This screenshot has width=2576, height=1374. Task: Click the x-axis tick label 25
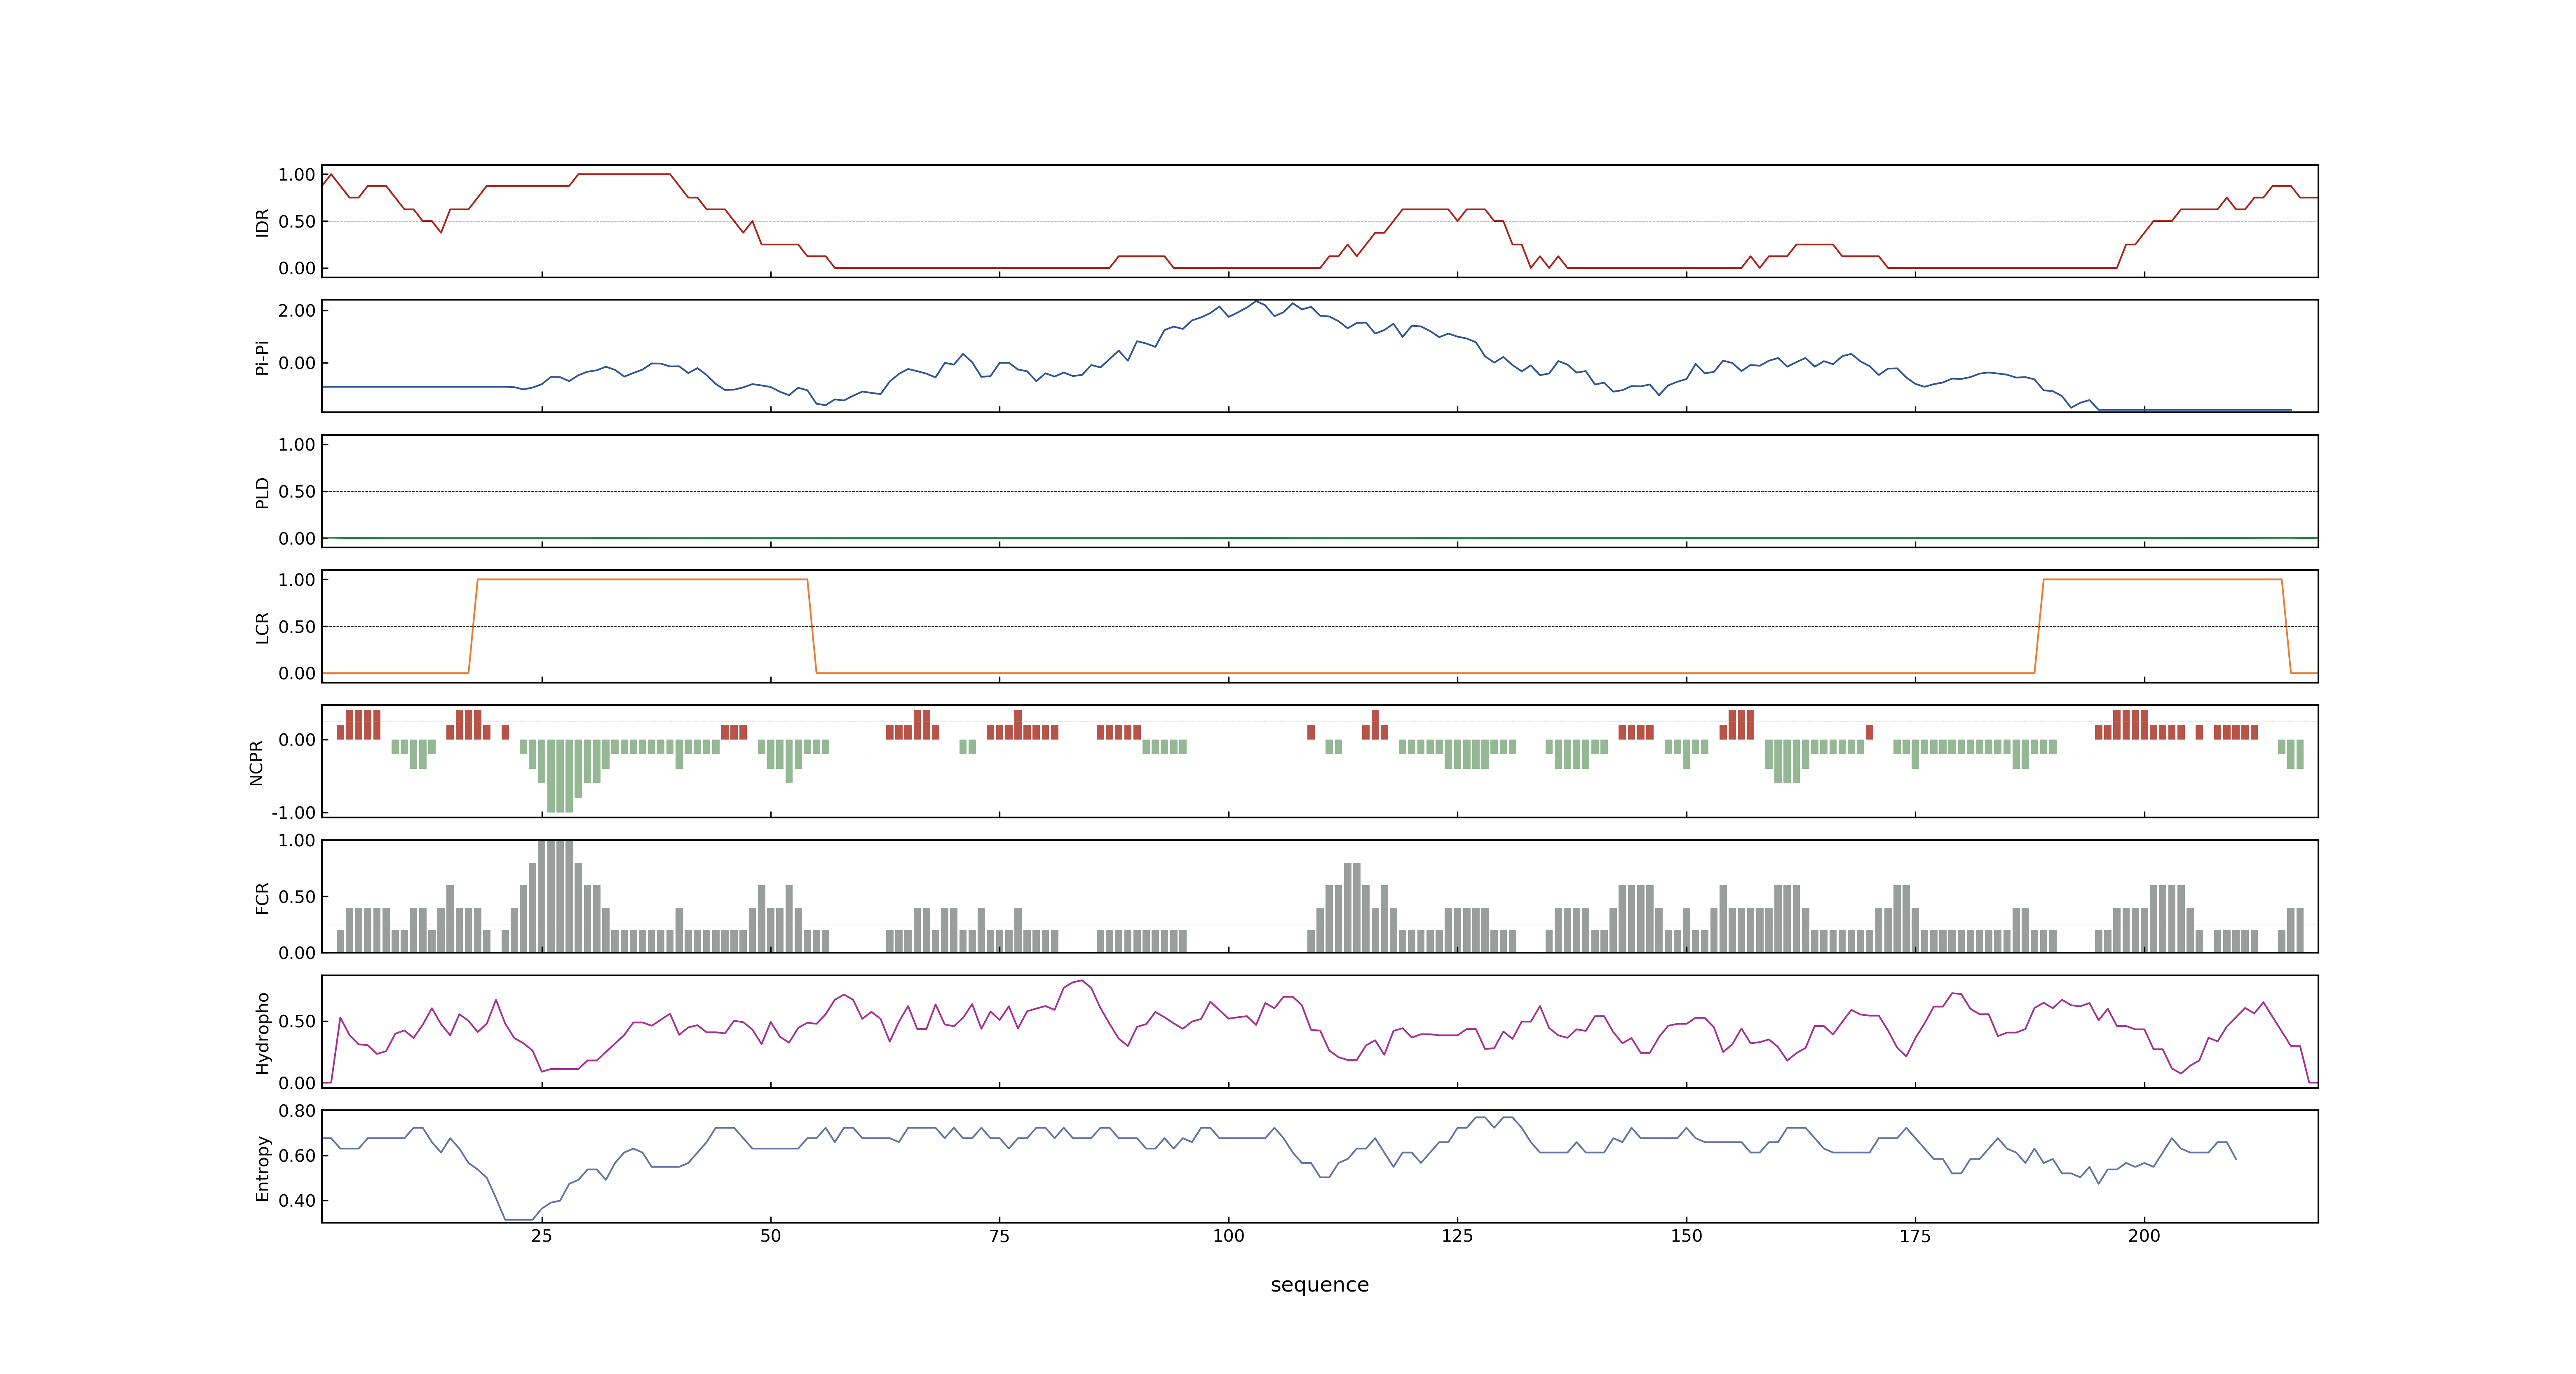[541, 1235]
